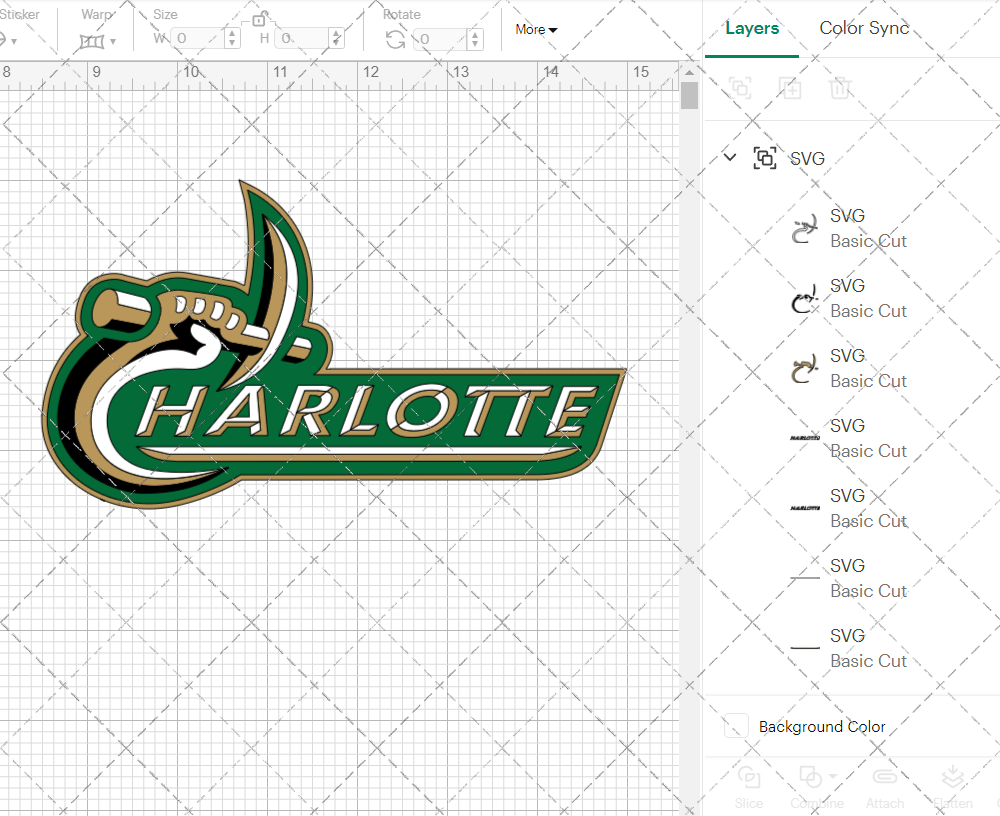Duplicate the layer using the plus icon

[791, 88]
